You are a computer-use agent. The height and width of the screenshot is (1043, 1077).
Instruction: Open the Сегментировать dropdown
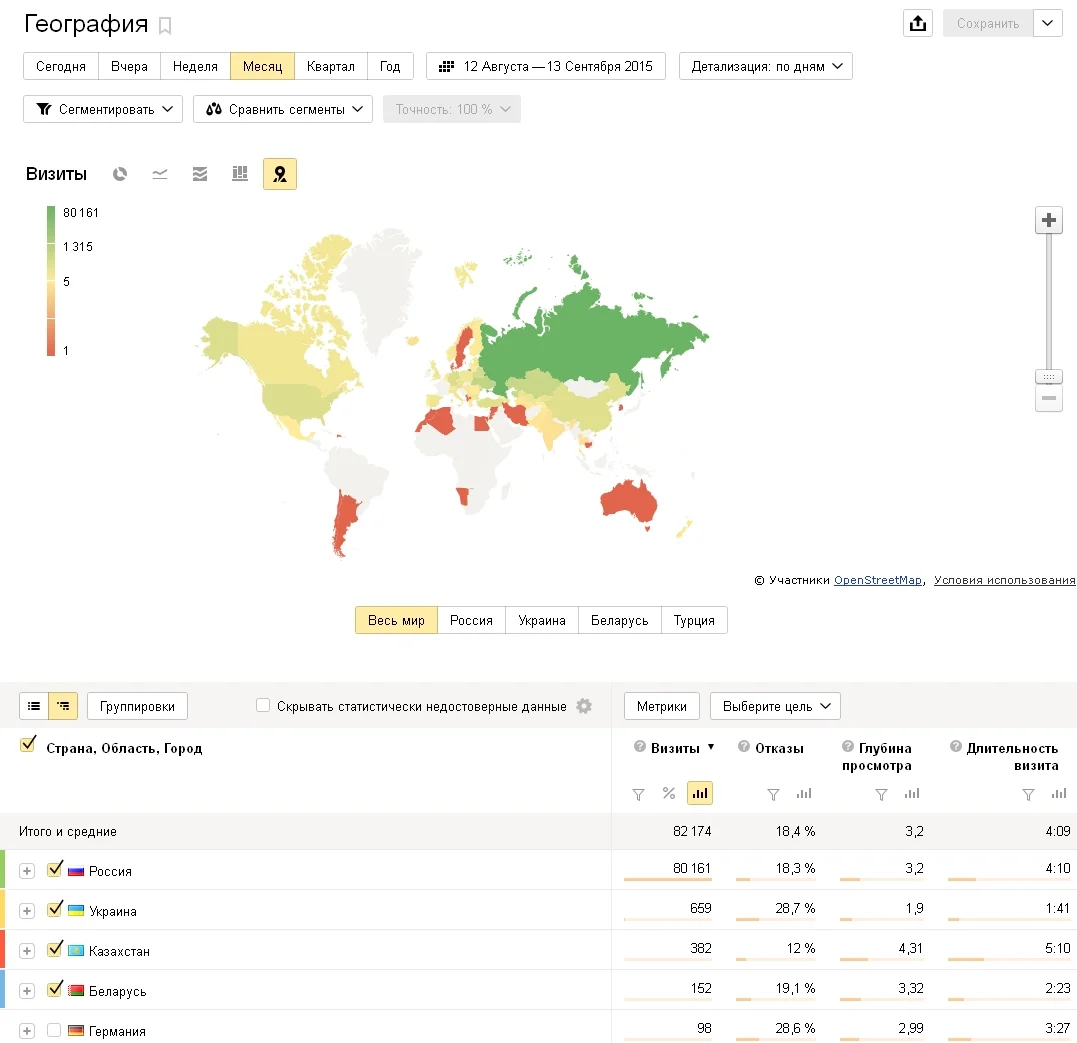click(x=103, y=109)
